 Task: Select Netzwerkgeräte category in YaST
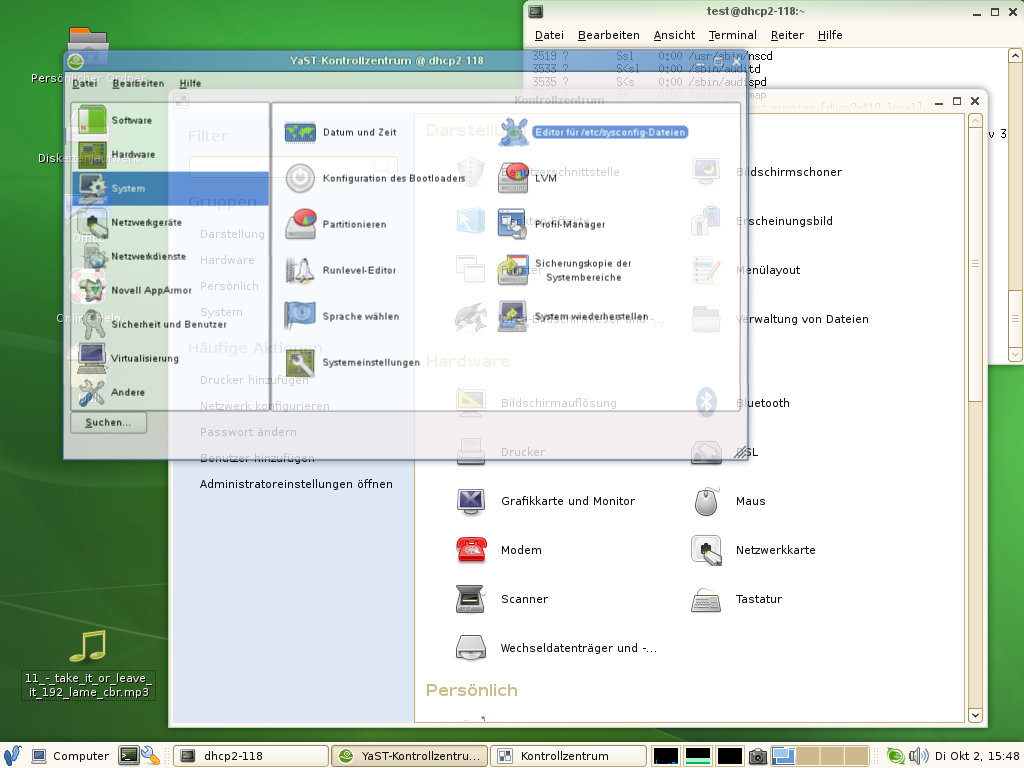146,222
